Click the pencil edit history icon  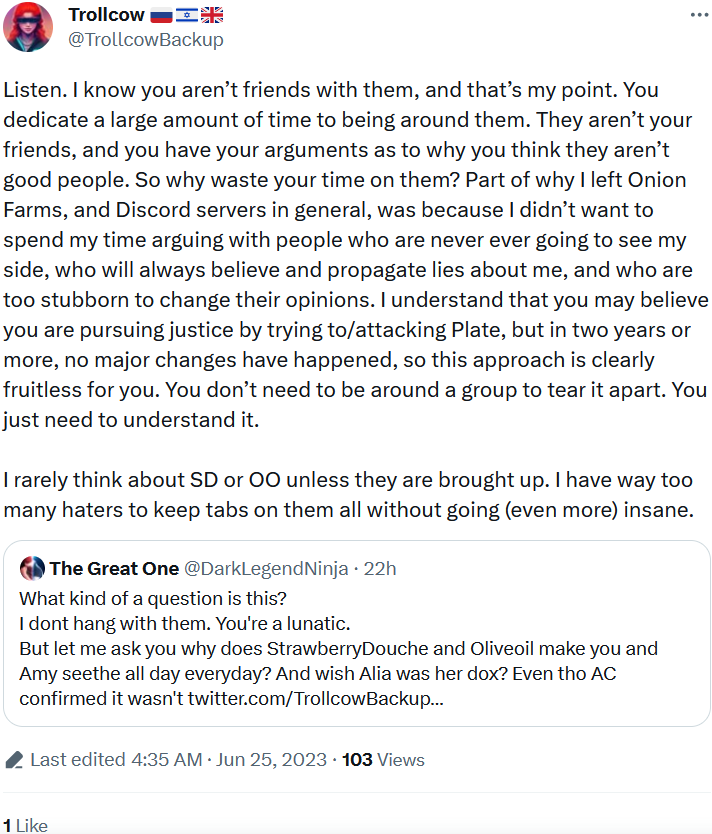pos(14,760)
